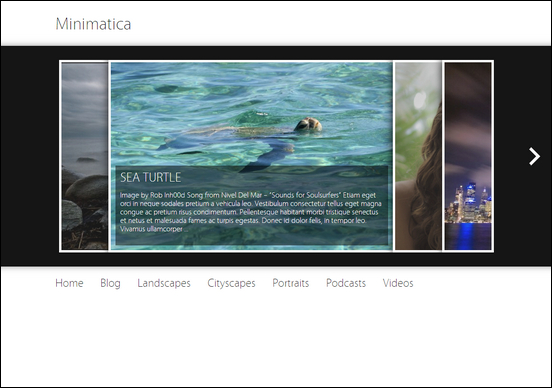Screen dimensions: 552x388
Task: Click the blank header area right of Minimatica
Action: [x=338, y=24]
